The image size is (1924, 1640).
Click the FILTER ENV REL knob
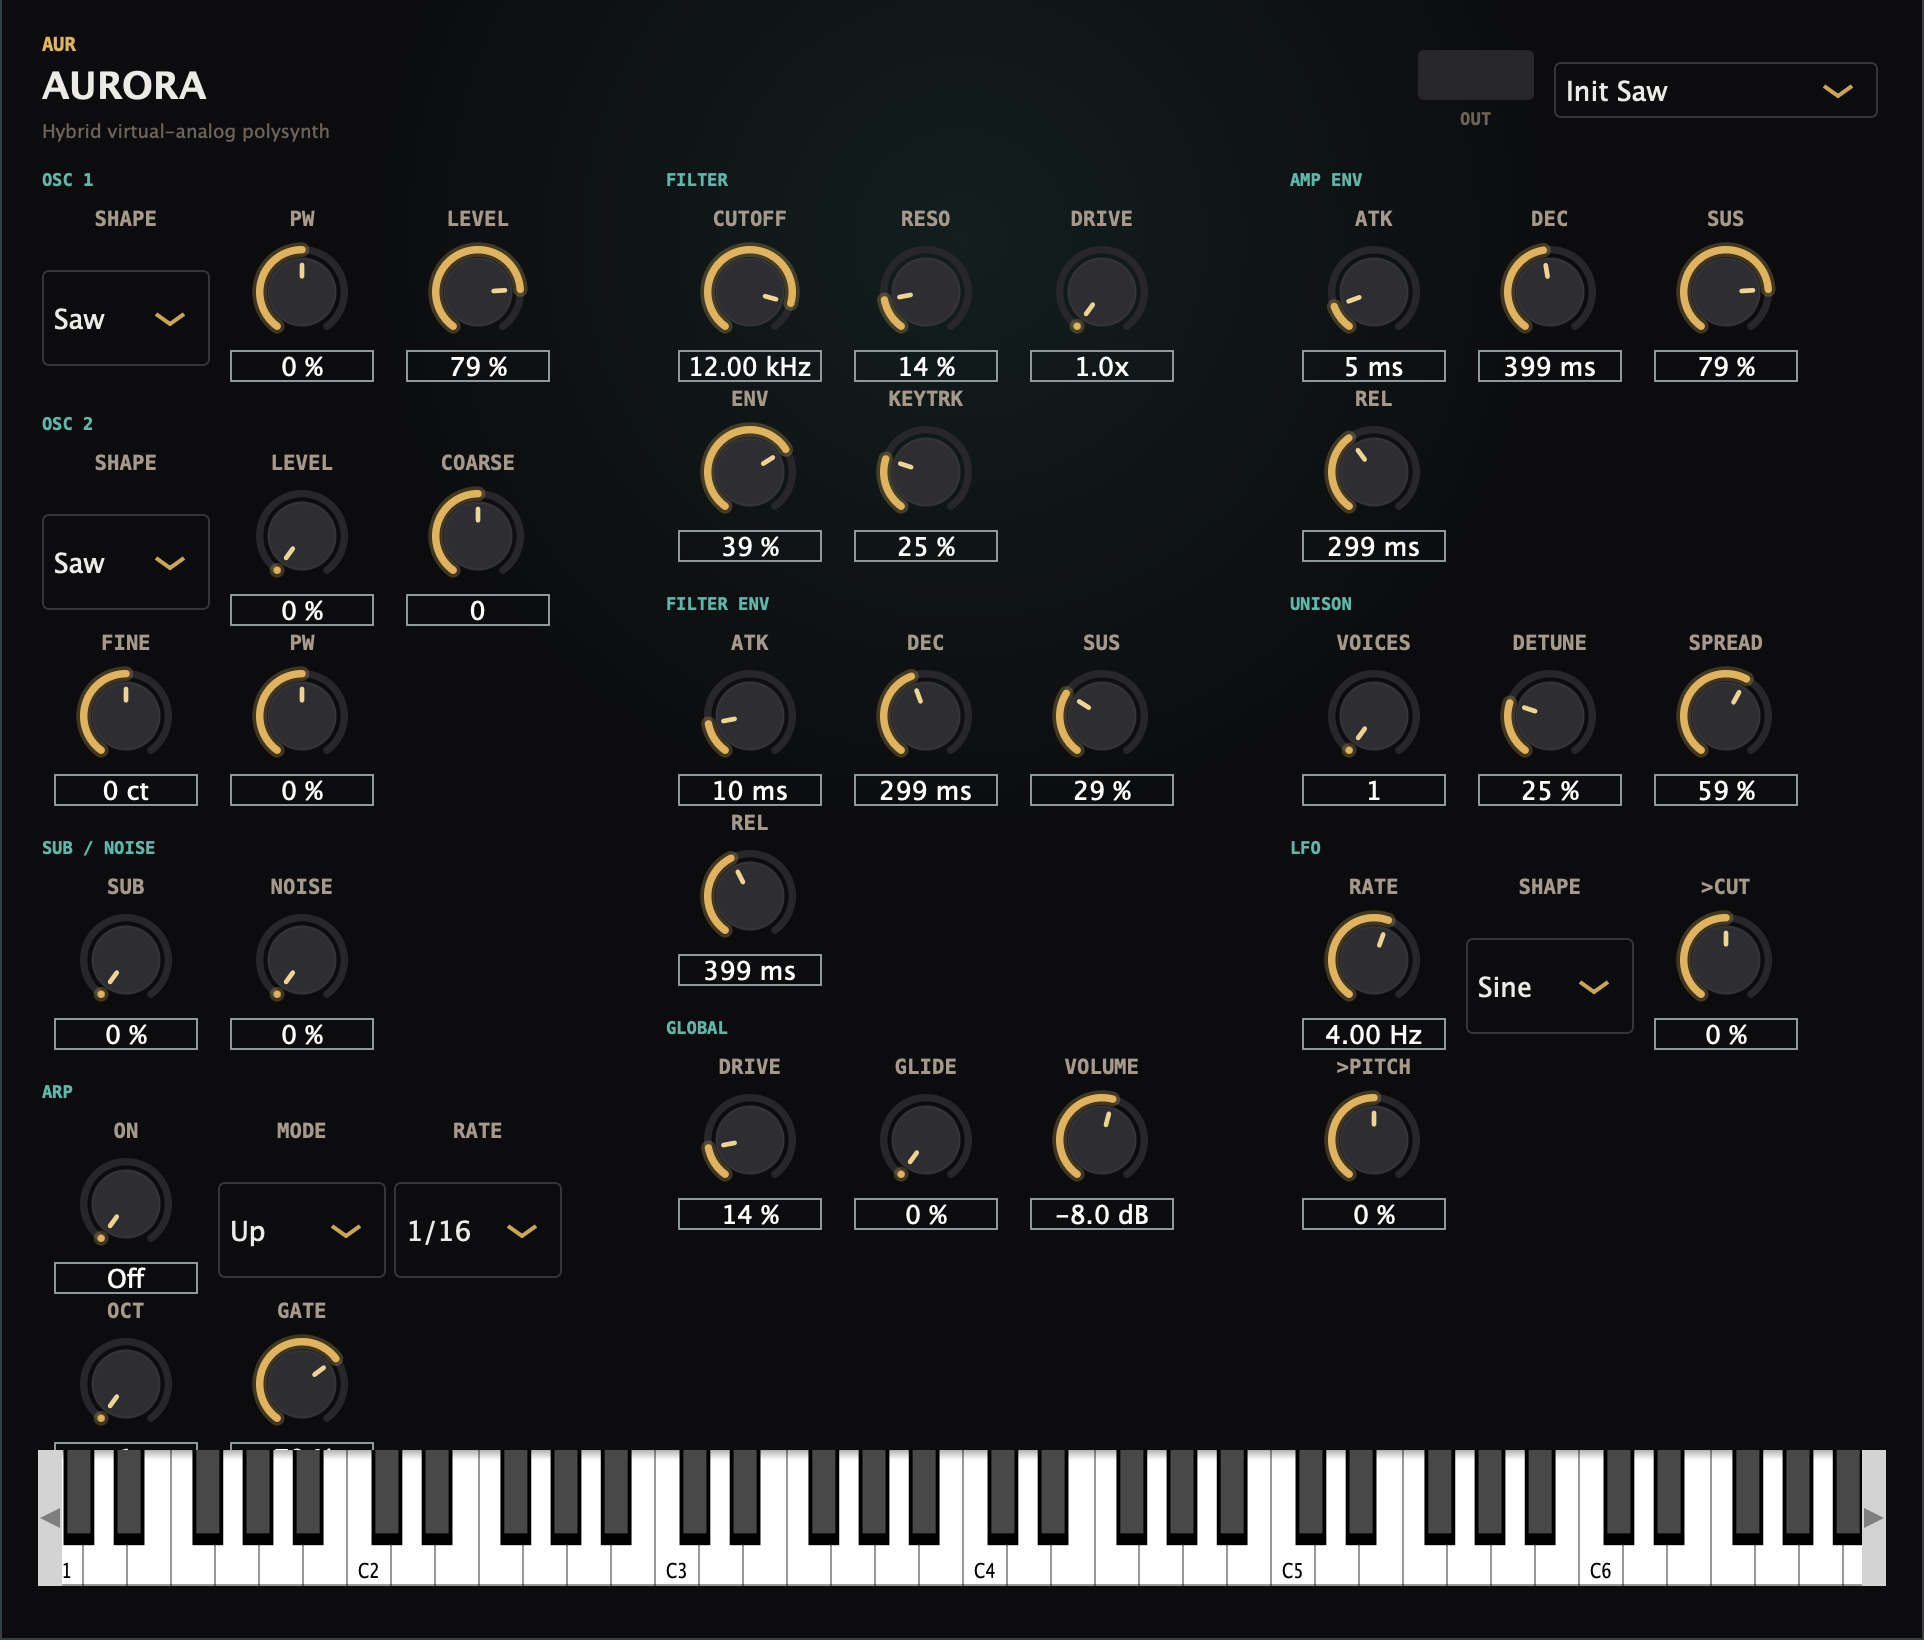750,894
